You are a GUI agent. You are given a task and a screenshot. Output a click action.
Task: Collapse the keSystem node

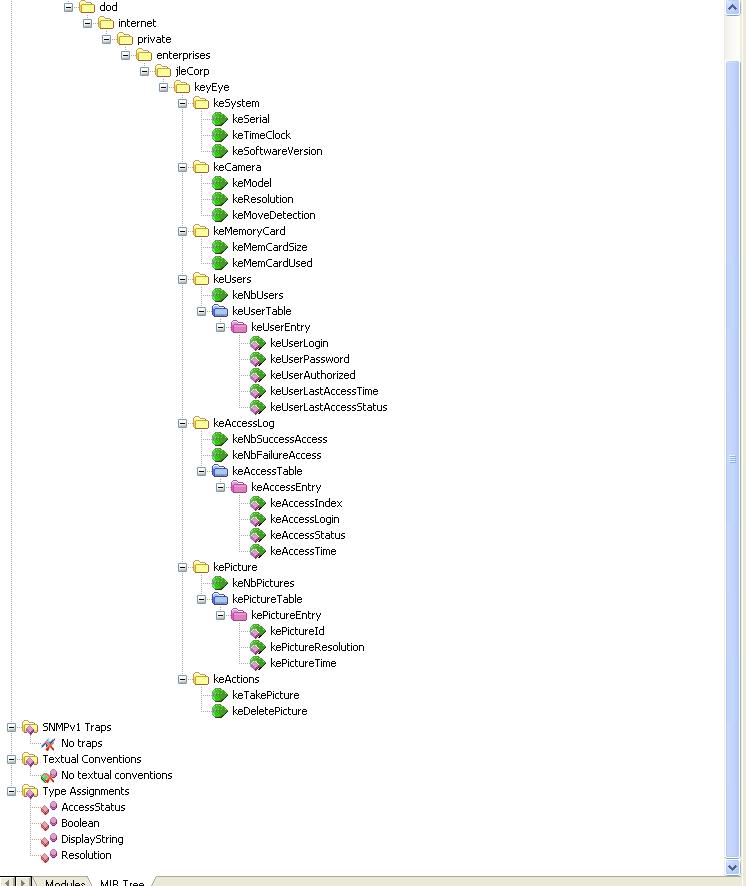(x=183, y=103)
